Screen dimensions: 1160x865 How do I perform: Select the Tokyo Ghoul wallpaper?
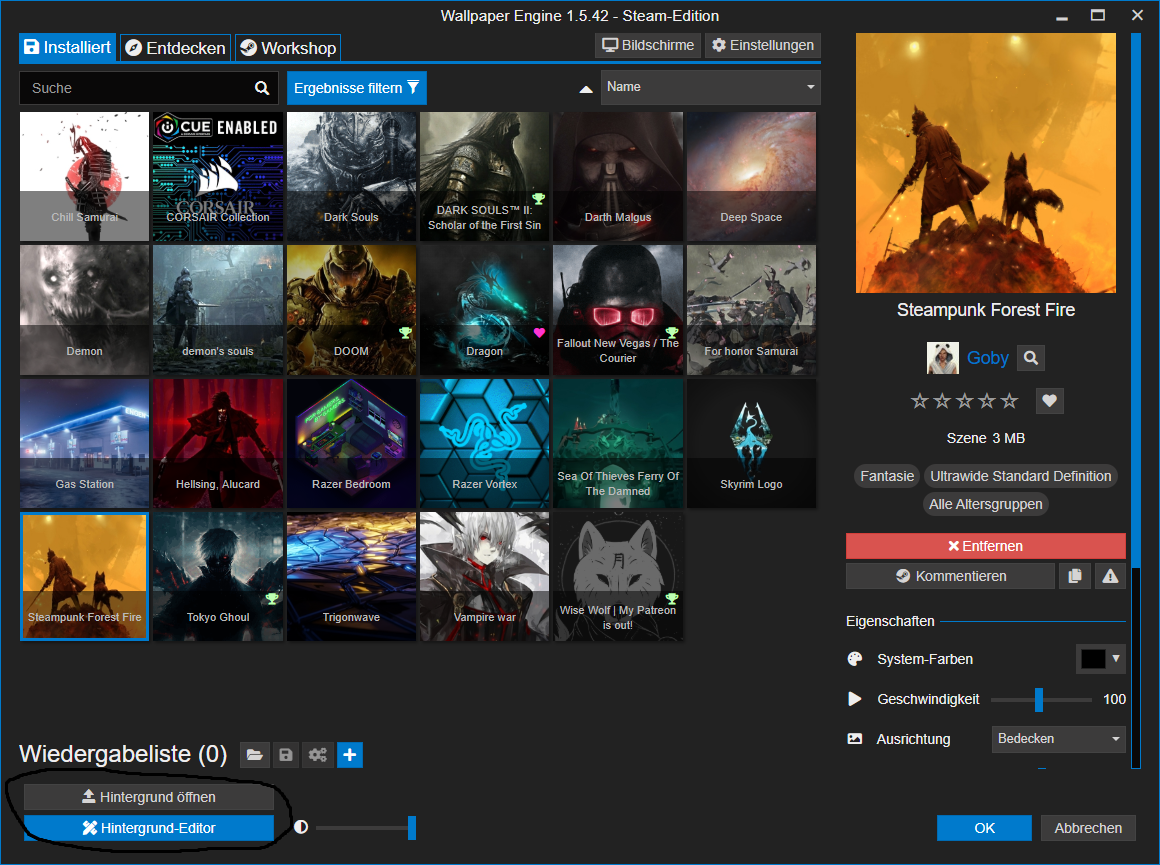[x=218, y=576]
